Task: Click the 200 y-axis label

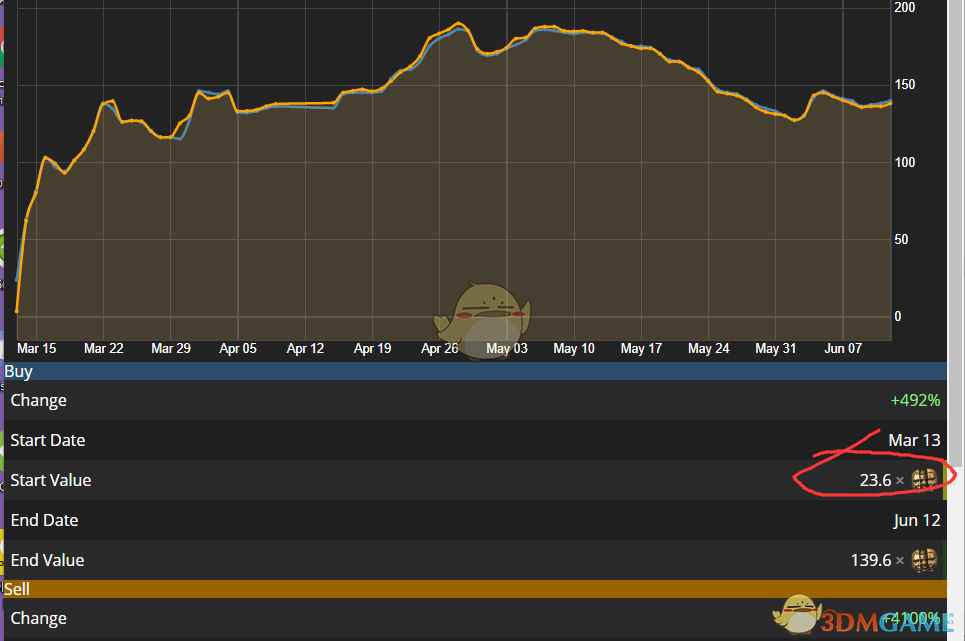Action: click(x=904, y=8)
